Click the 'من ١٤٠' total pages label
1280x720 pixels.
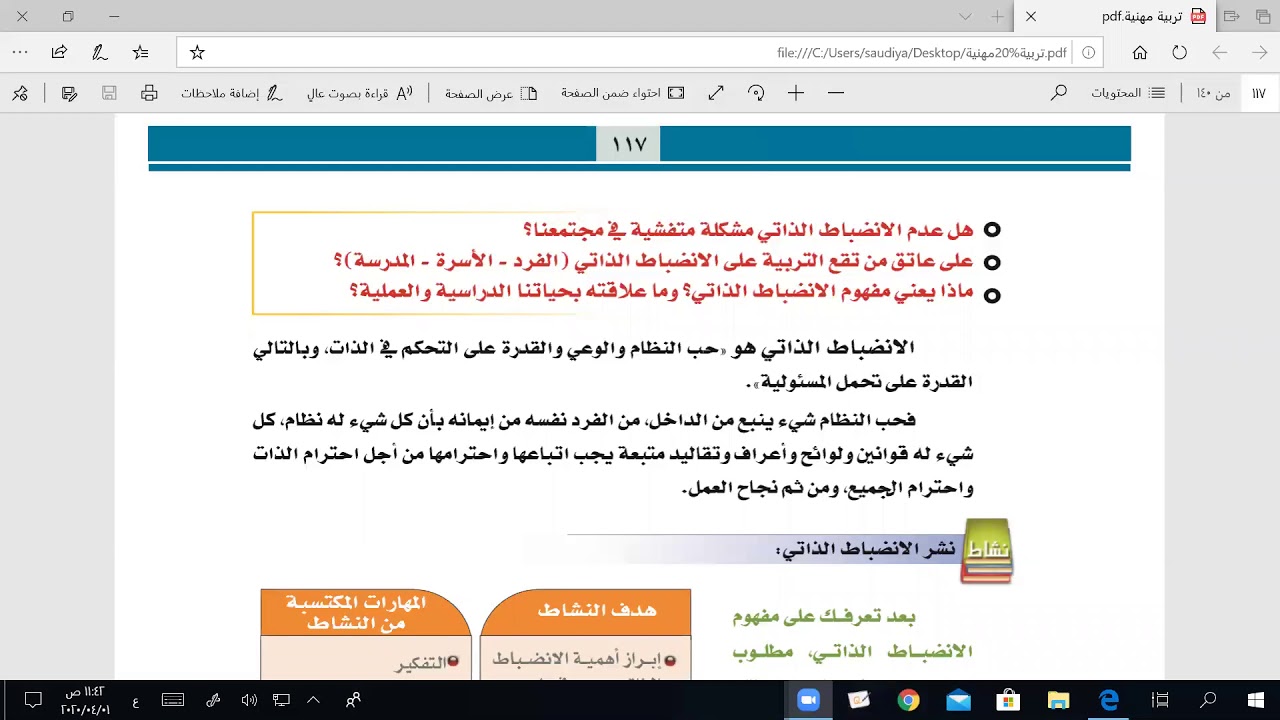1213,93
